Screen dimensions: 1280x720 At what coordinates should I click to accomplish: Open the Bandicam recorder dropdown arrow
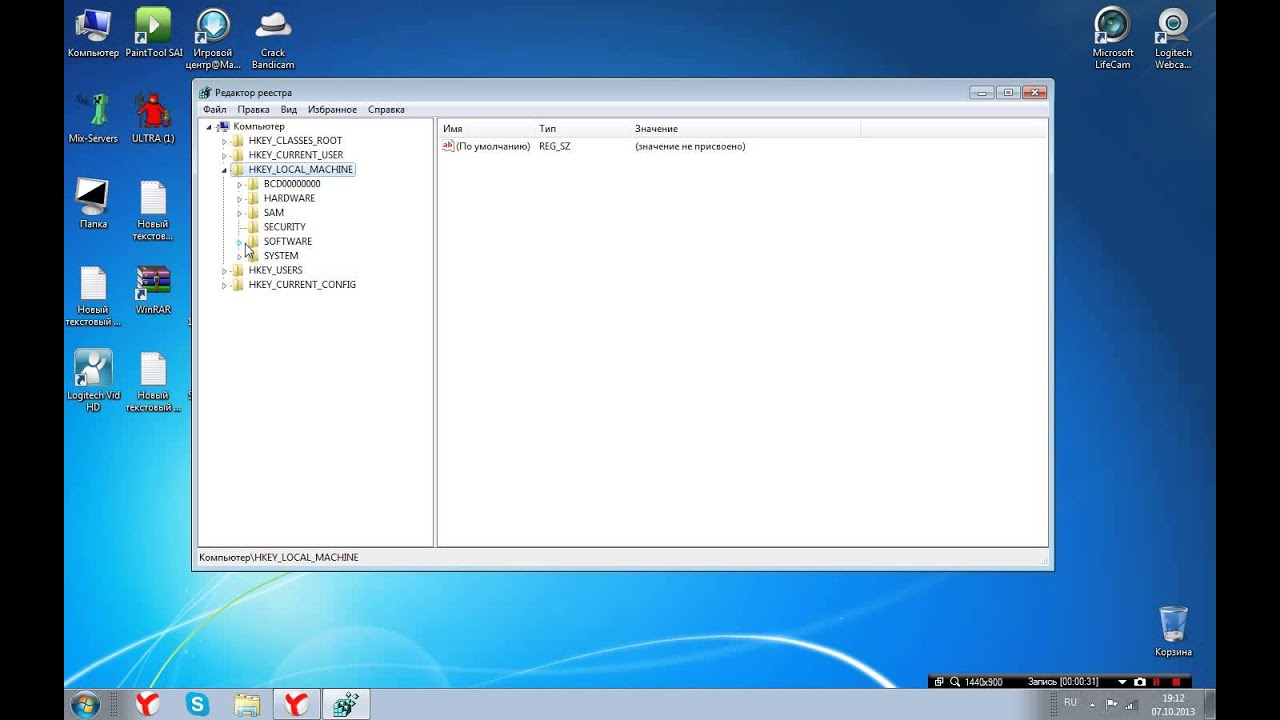pos(1122,682)
